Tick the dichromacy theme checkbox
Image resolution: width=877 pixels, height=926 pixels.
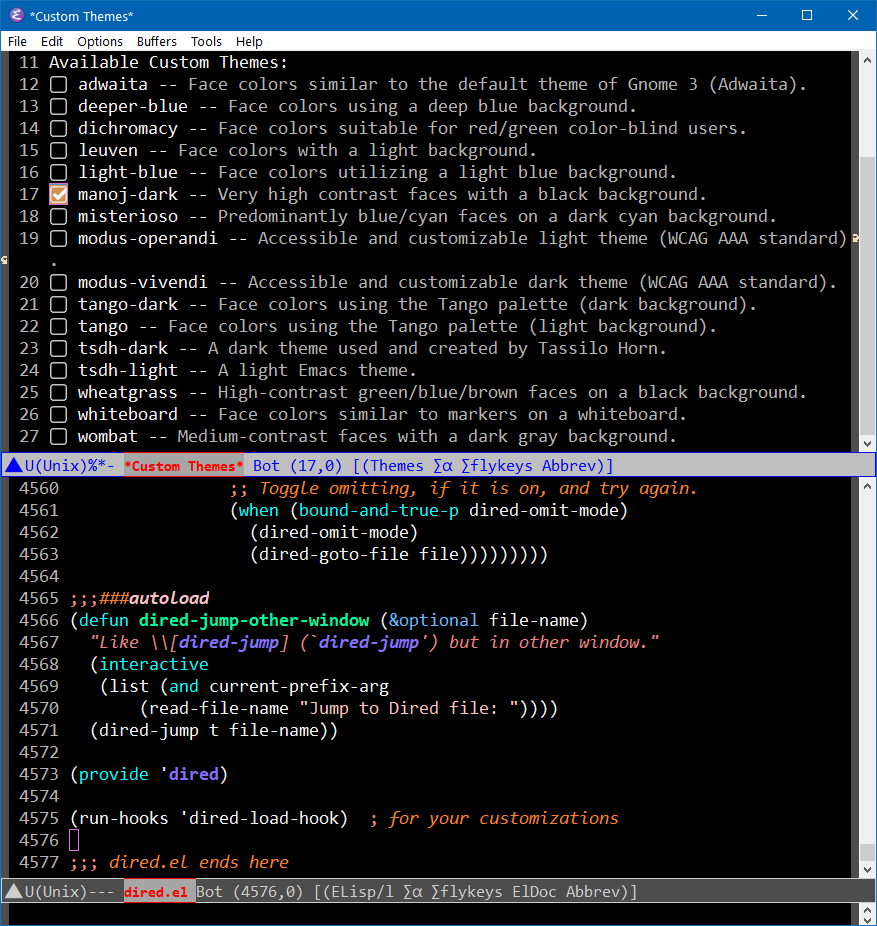click(58, 128)
